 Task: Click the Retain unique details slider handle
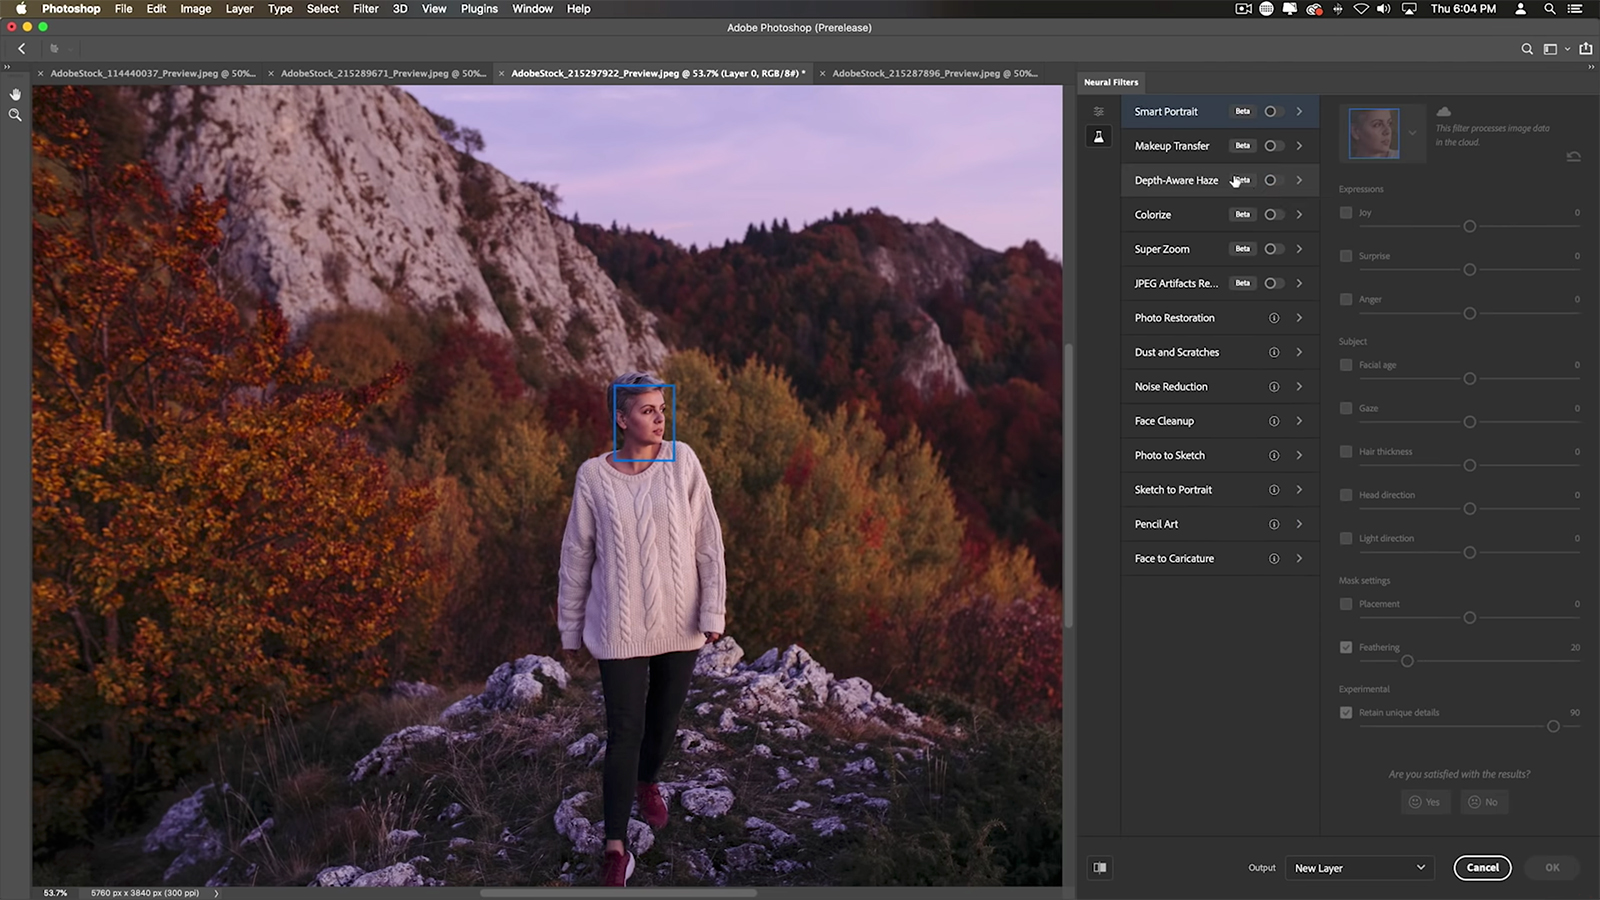[x=1553, y=726]
